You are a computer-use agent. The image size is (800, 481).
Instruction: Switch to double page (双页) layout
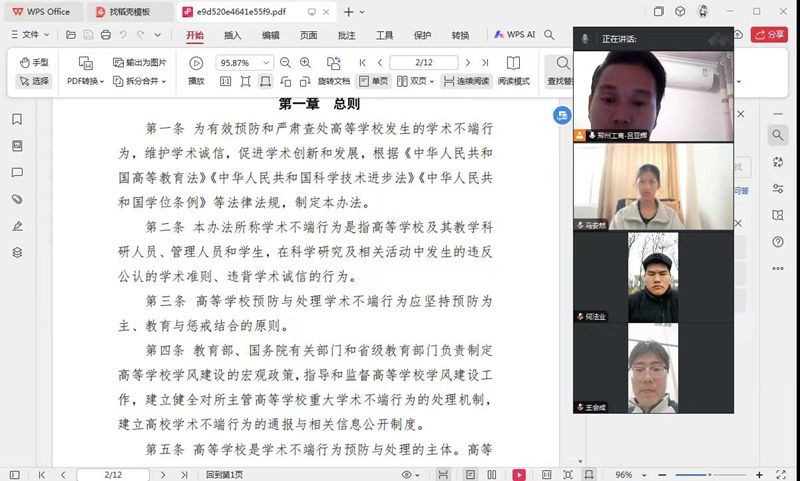click(411, 81)
